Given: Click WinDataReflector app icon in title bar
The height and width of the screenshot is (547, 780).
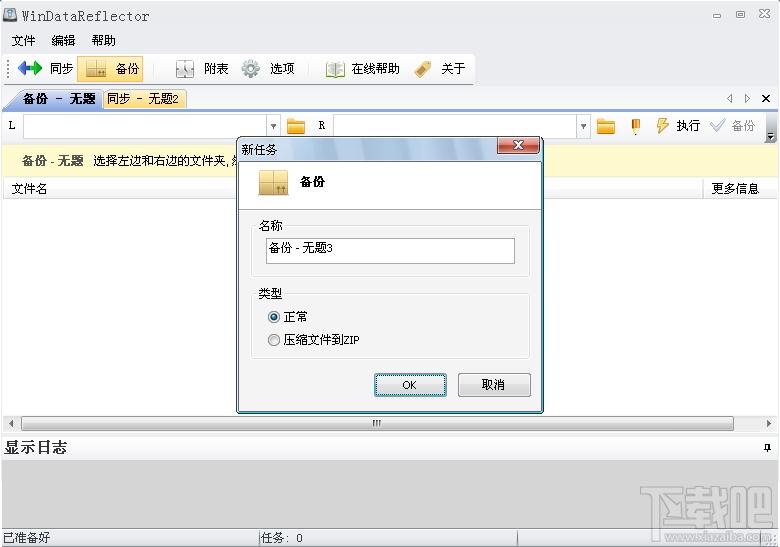Looking at the screenshot, I should coord(10,14).
